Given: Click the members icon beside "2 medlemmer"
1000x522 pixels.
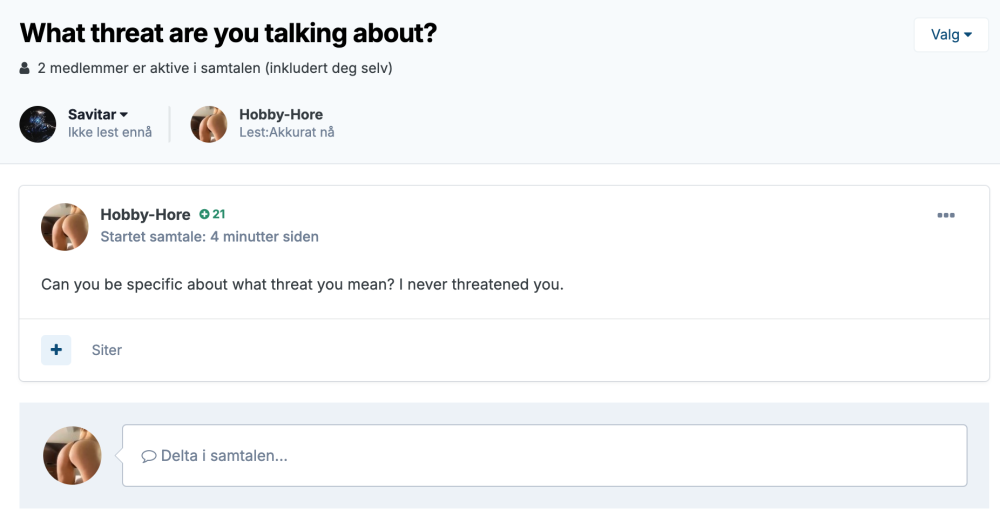Looking at the screenshot, I should tap(25, 69).
